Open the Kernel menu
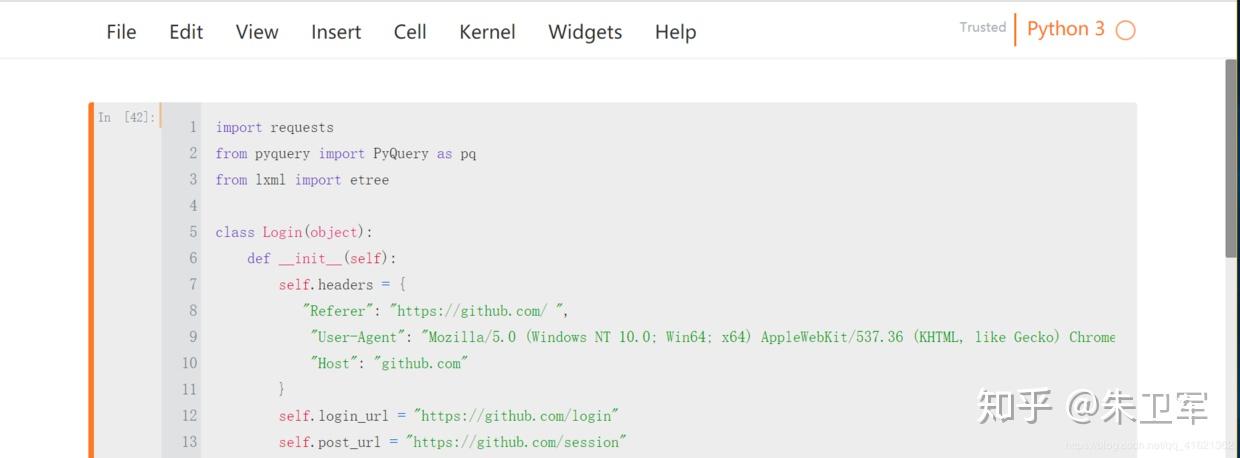Image resolution: width=1240 pixels, height=458 pixels. click(487, 32)
